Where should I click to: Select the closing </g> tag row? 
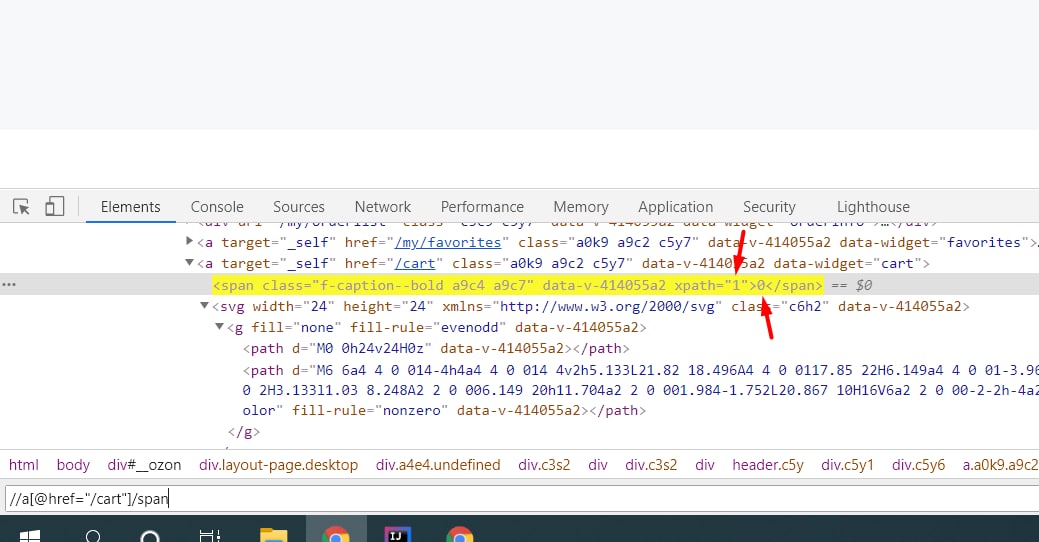(244, 432)
